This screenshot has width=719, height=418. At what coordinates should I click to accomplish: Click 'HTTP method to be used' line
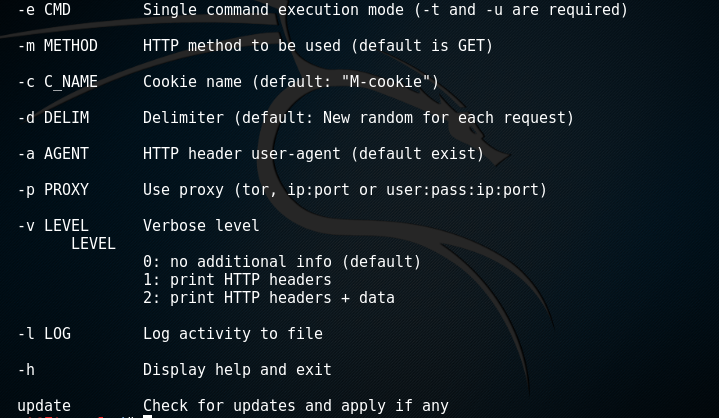(318, 46)
